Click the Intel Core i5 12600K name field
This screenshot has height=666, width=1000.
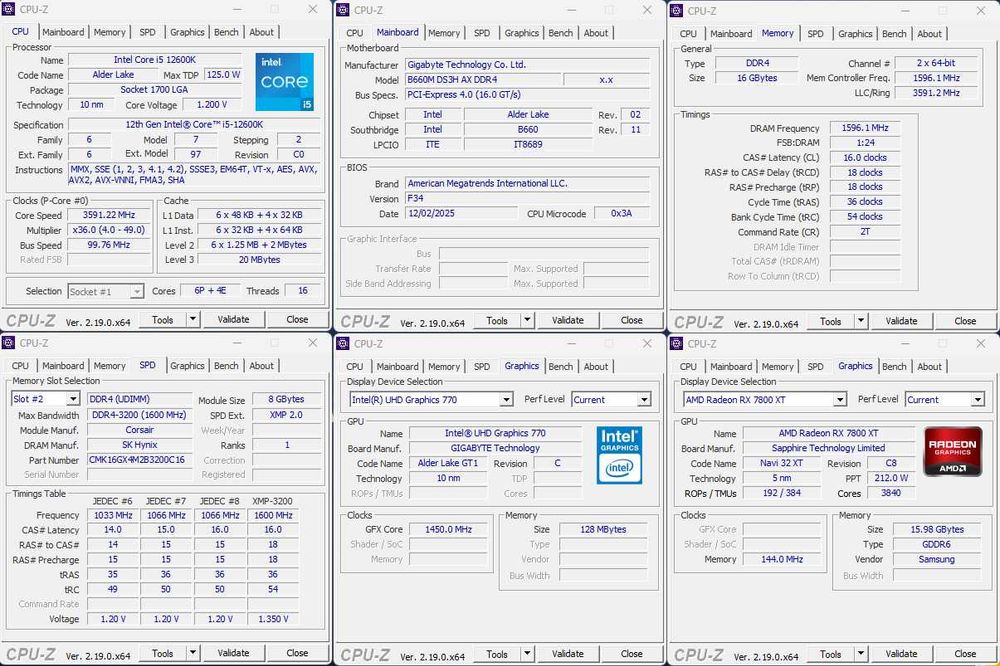point(155,59)
